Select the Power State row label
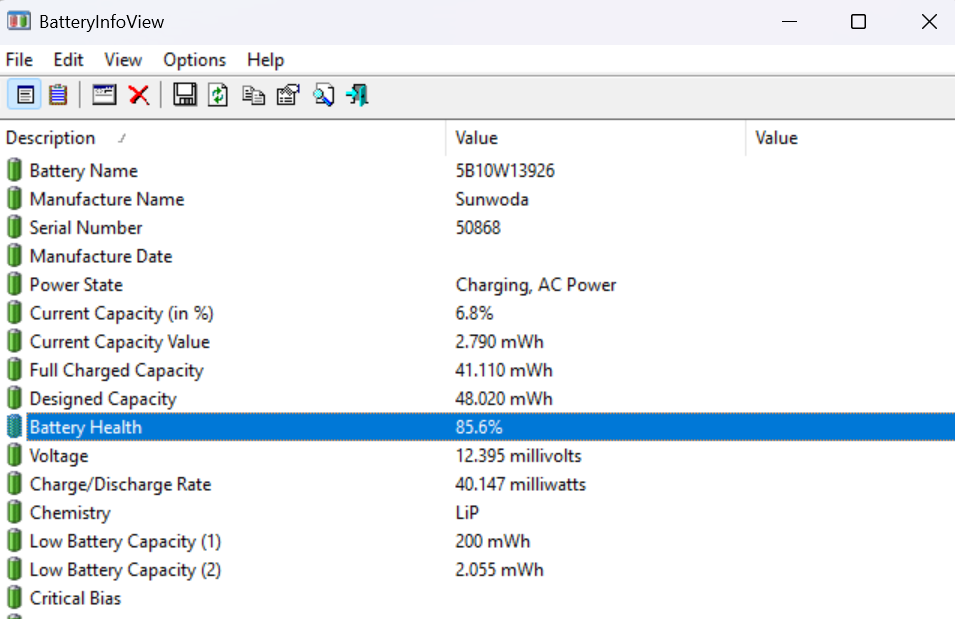The height and width of the screenshot is (619, 955). point(76,285)
